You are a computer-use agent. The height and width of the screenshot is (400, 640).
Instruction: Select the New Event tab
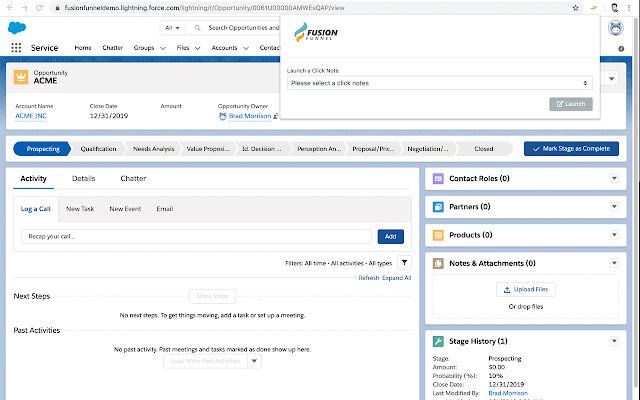pos(125,209)
